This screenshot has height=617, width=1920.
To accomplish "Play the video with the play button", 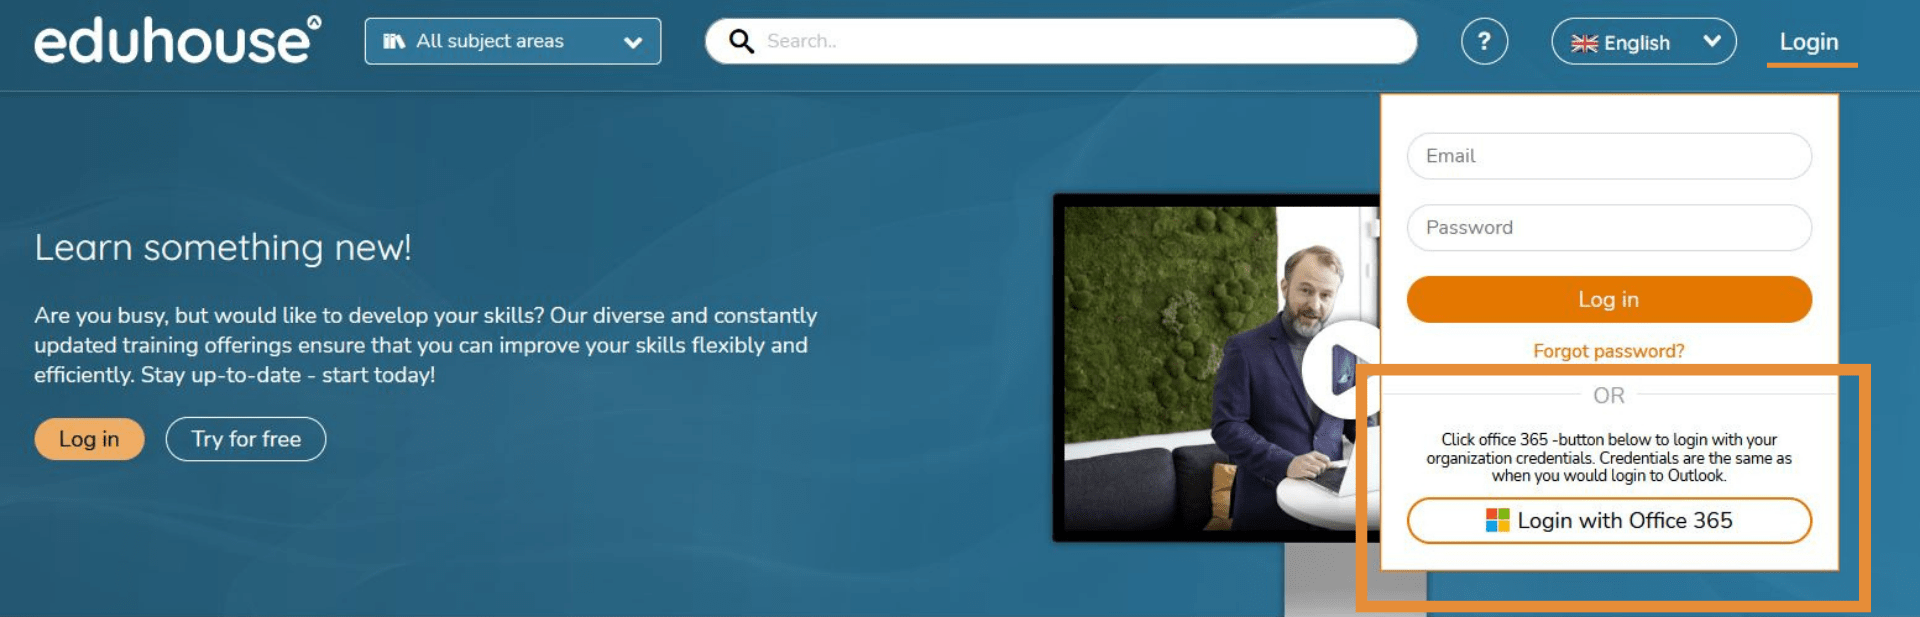I will pyautogui.click(x=1342, y=369).
